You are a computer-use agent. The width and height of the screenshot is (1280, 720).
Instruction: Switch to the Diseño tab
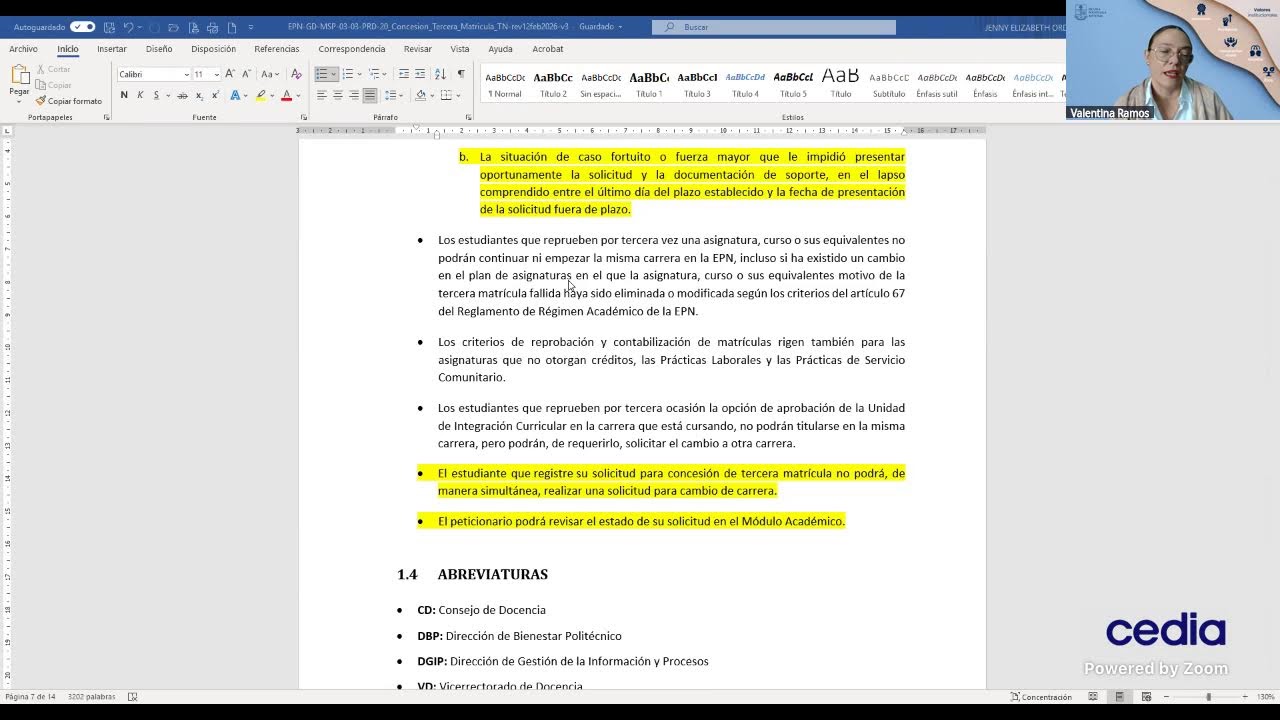tap(159, 48)
